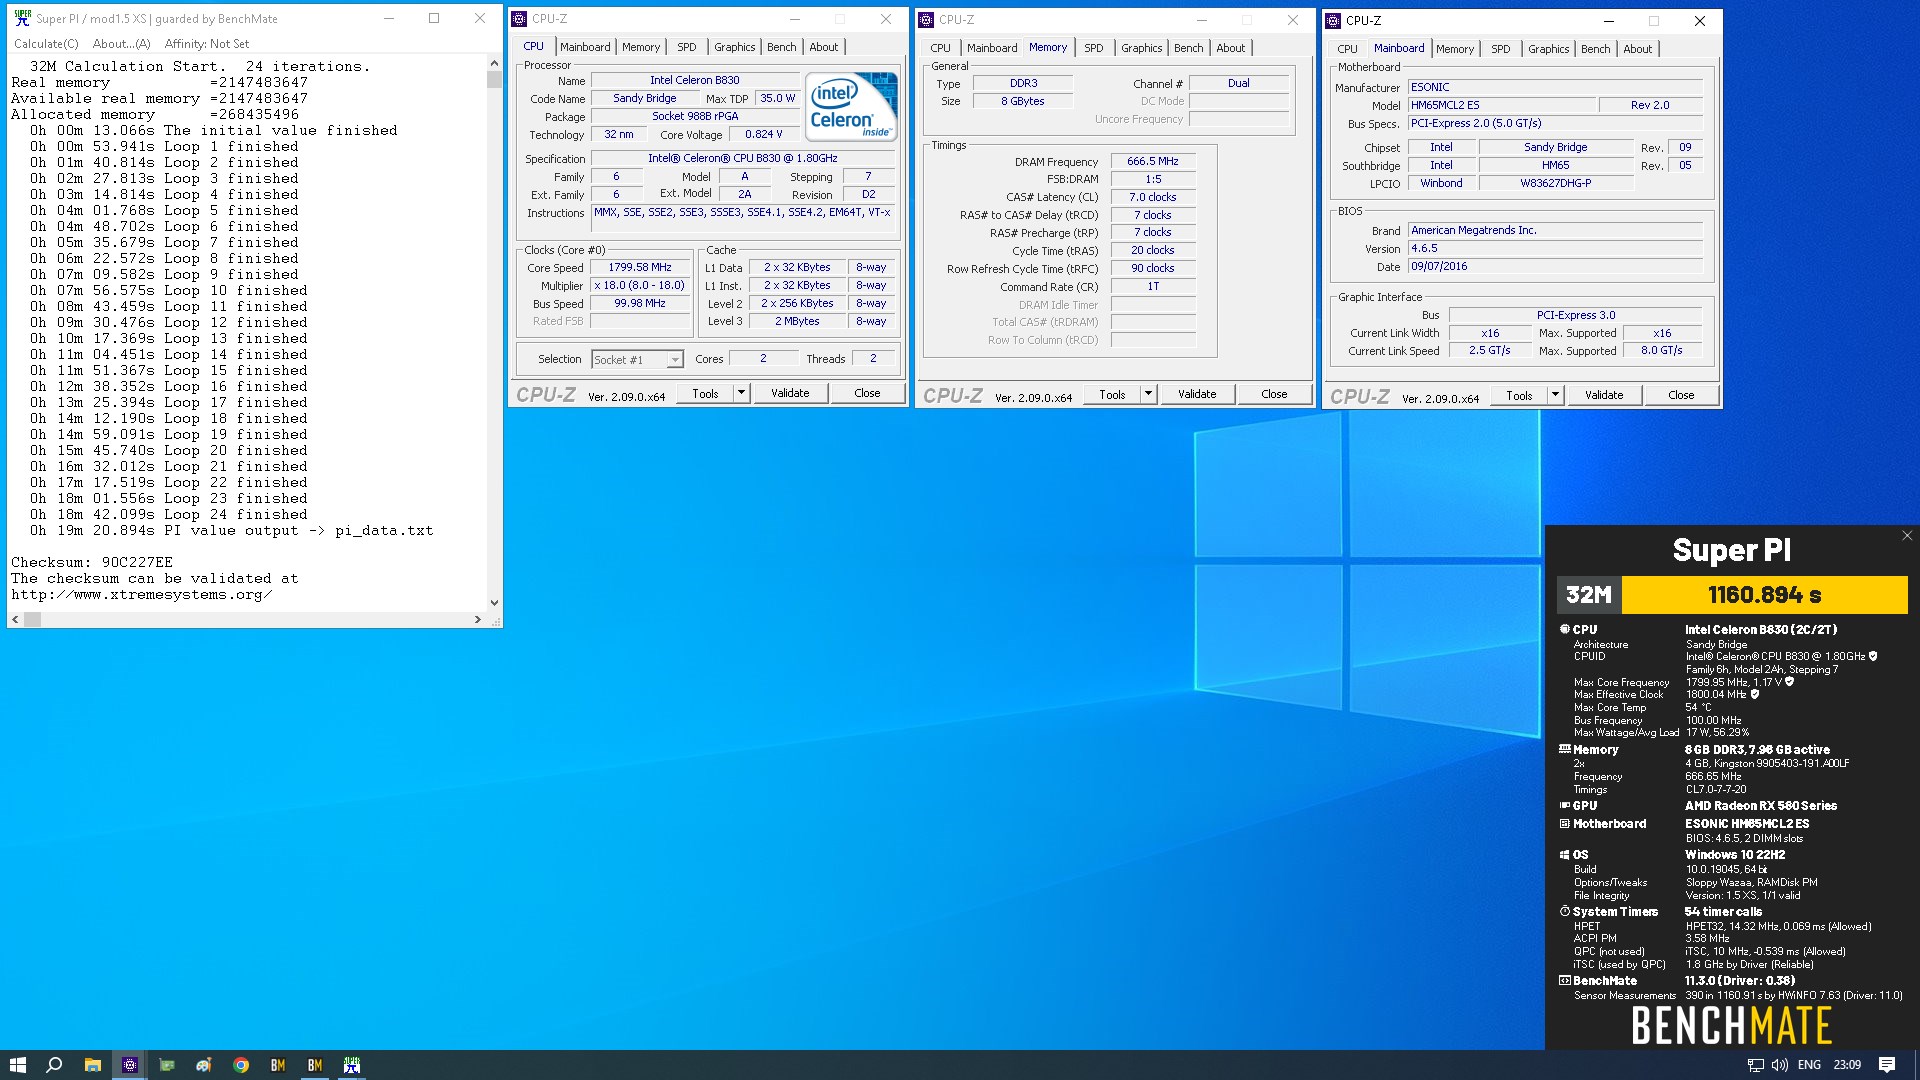Select CPU tab in CPU-Z memory window
Screen dimensions: 1920x1080
[940, 48]
